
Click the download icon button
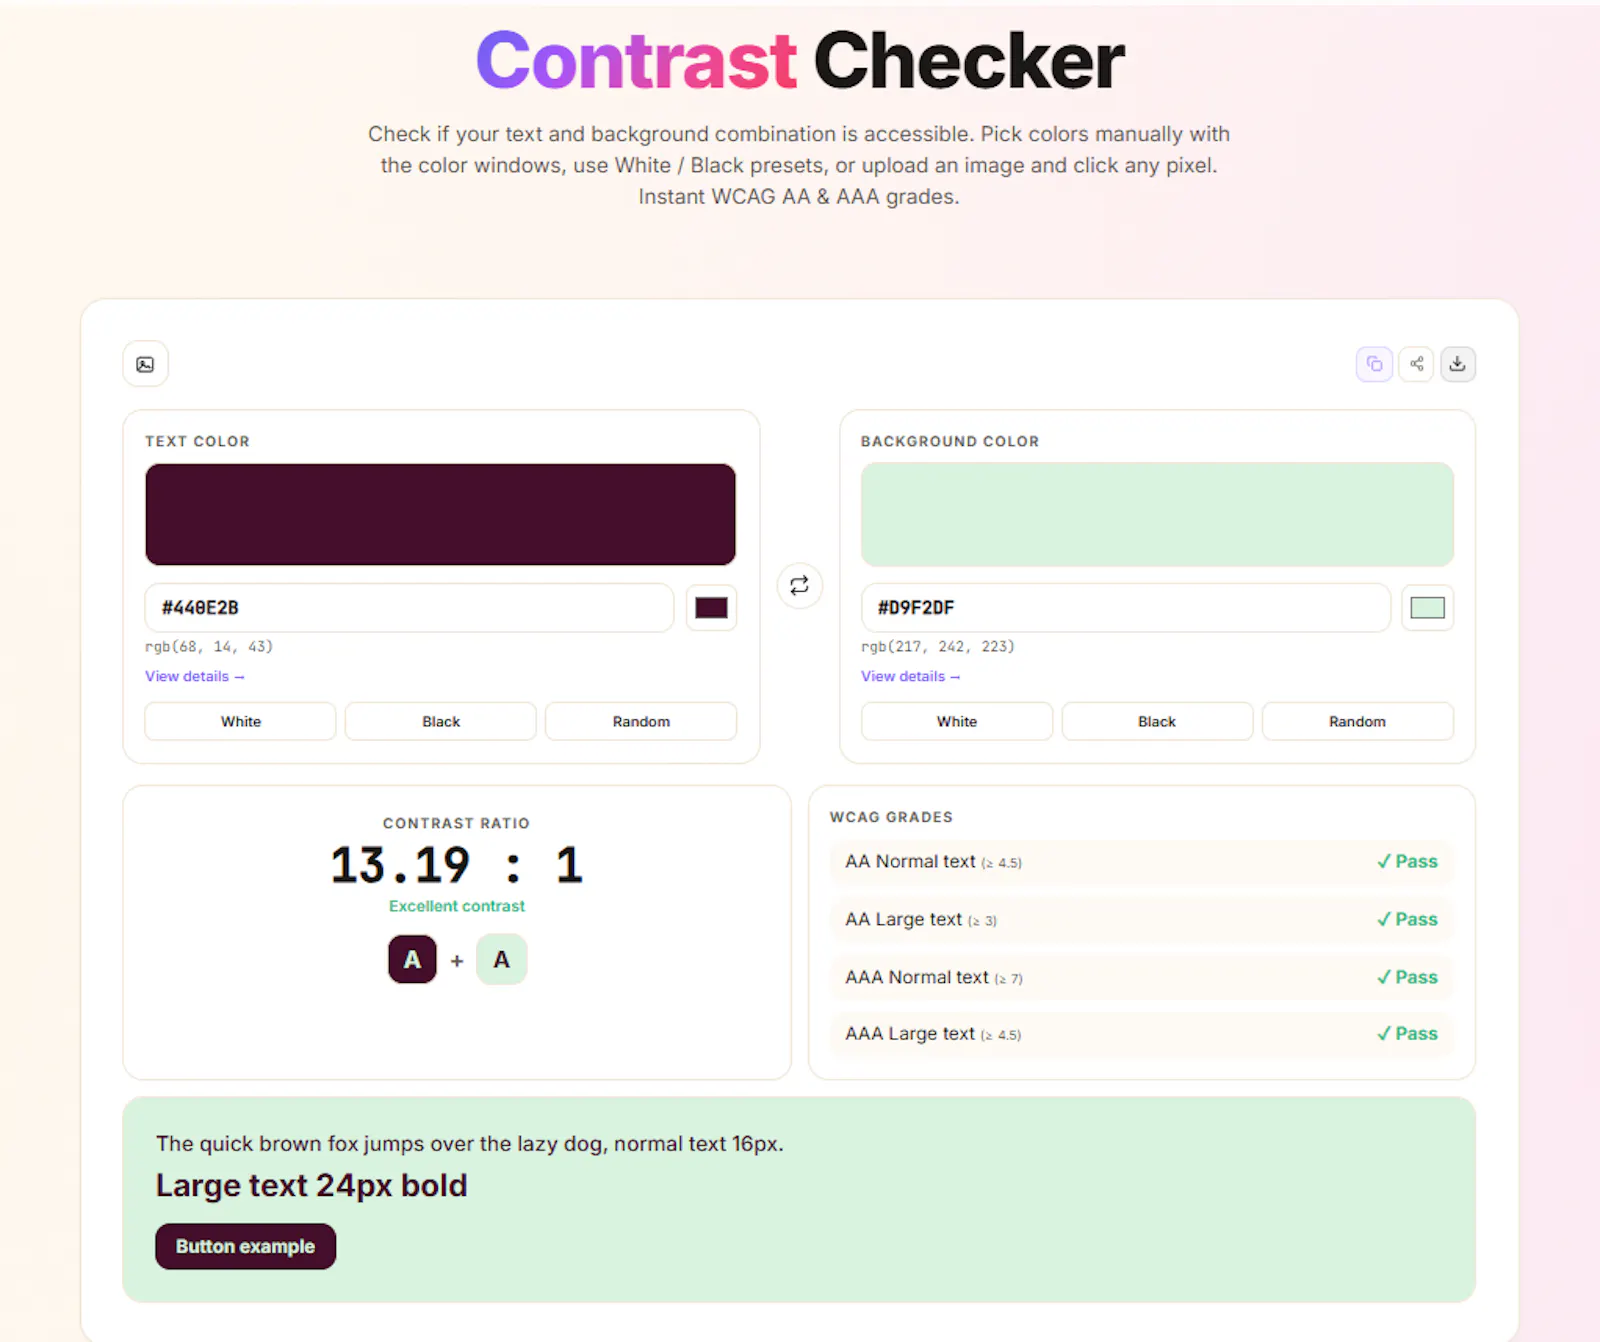[1458, 364]
